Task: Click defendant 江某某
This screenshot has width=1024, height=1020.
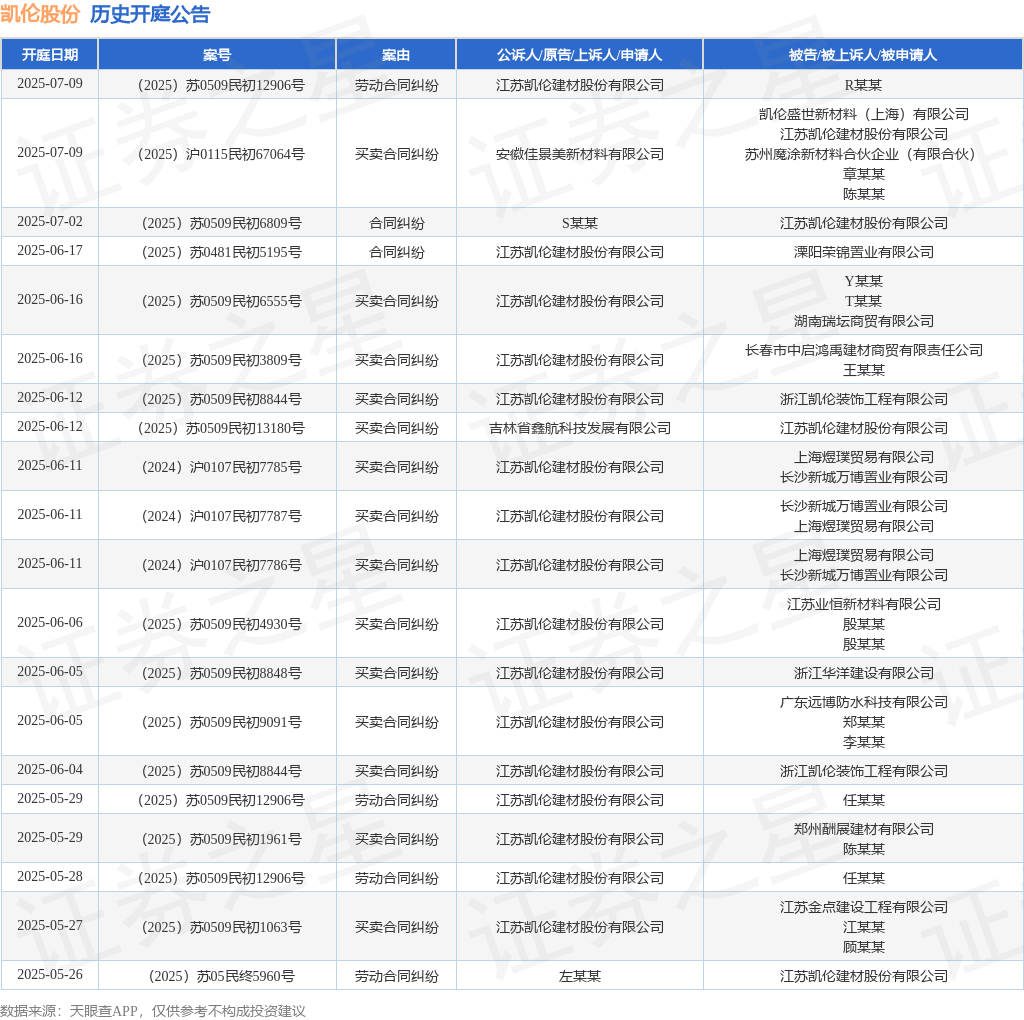Action: 863,927
